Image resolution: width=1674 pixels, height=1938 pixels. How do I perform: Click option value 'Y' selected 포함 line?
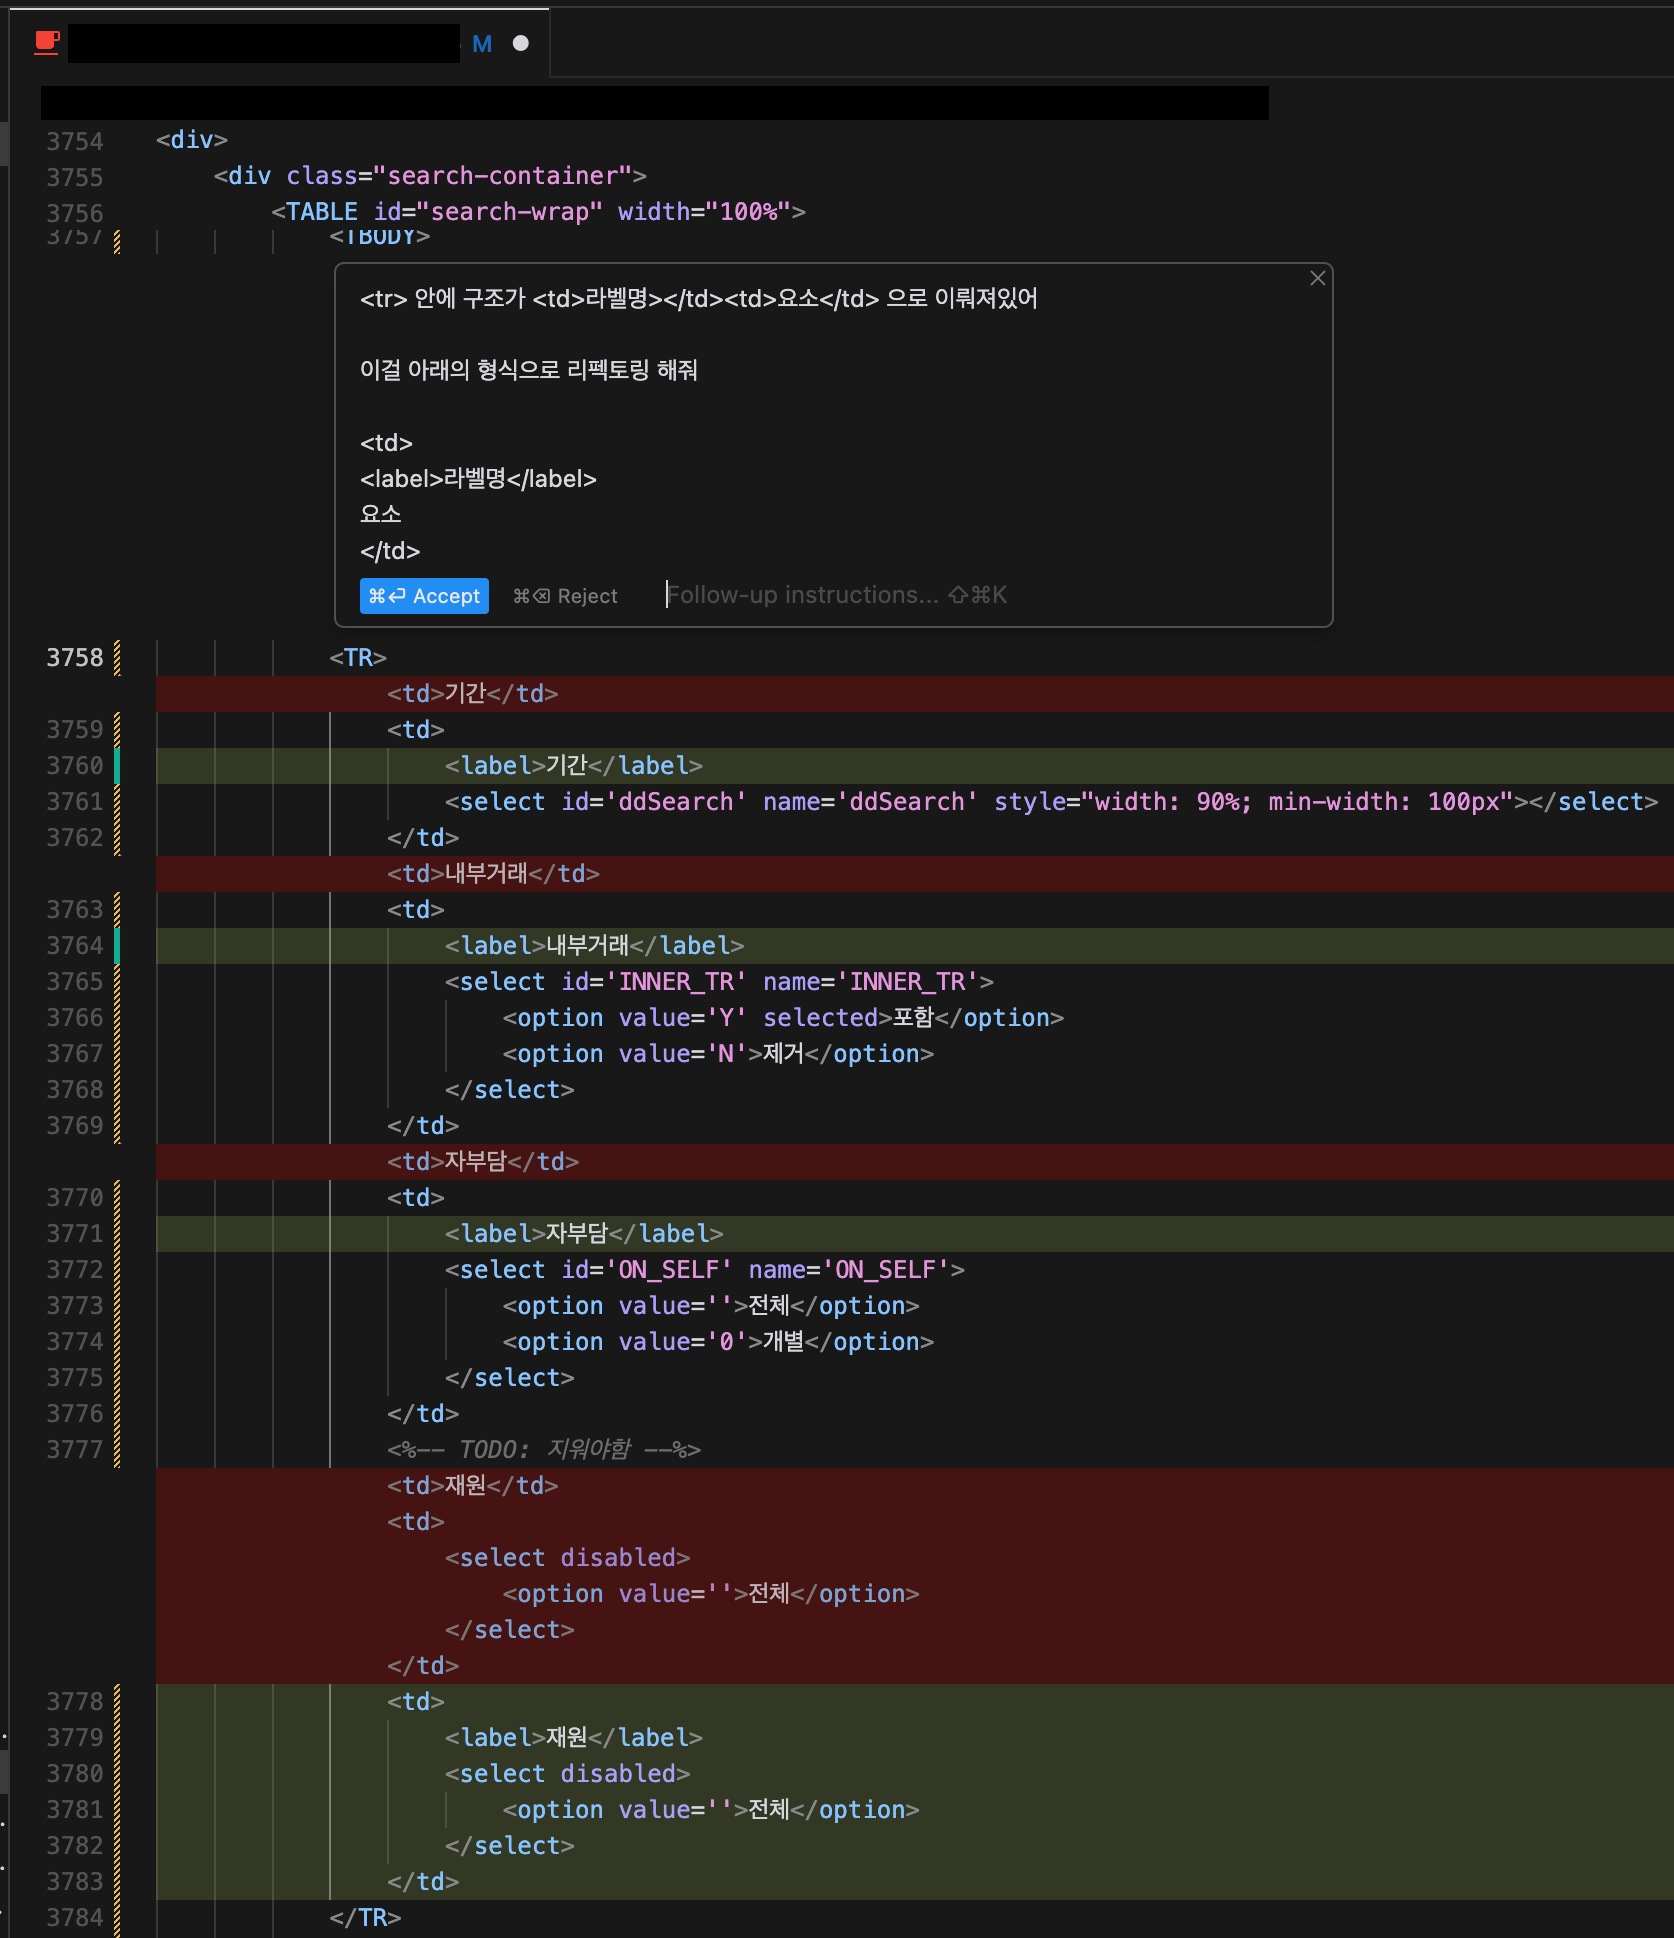click(783, 1018)
